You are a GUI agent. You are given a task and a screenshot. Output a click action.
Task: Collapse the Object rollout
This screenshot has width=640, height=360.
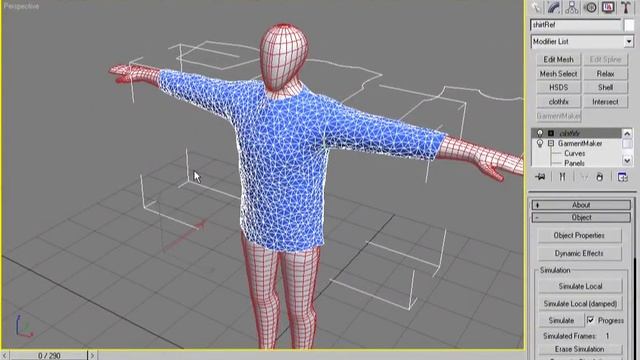click(581, 218)
